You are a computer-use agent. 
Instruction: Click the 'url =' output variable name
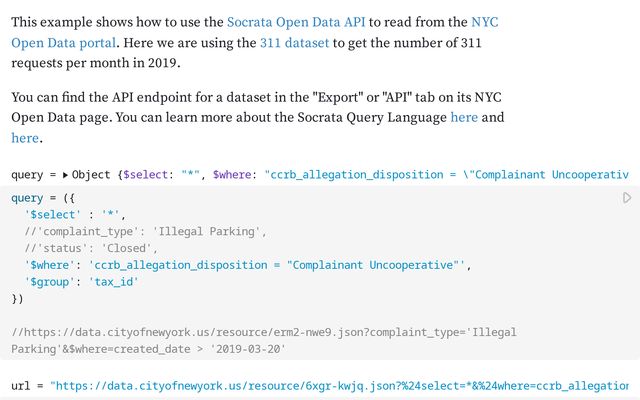click(22, 385)
